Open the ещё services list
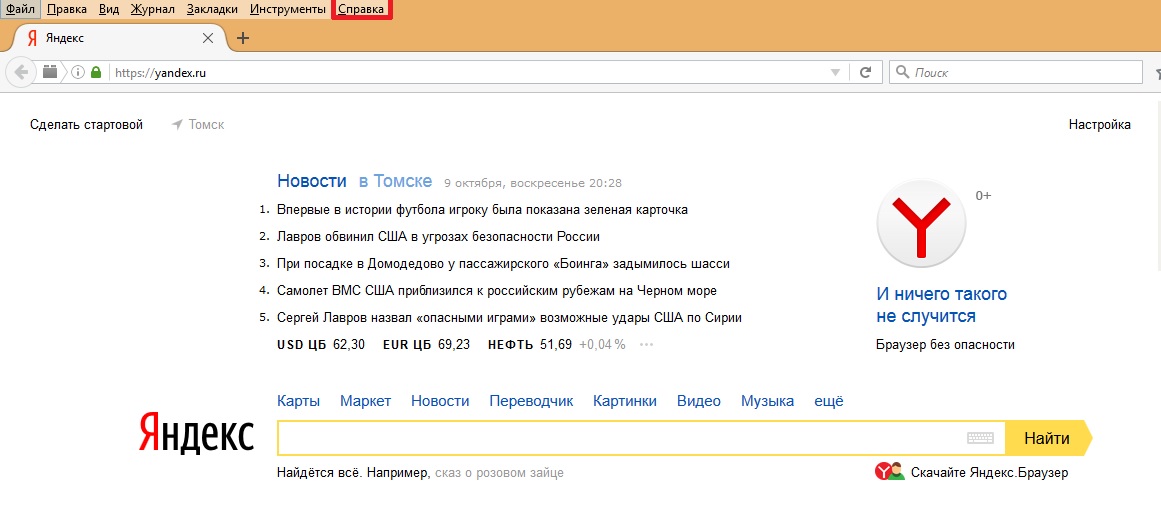This screenshot has height=508, width=1161. [829, 401]
